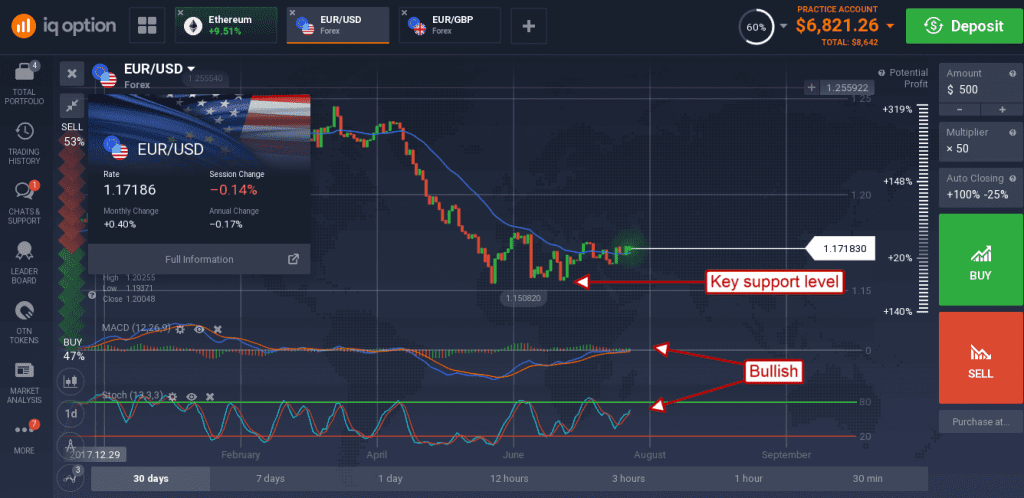Expand the 60% progress circle dropdown
Viewport: 1024px width, 498px height.
[784, 26]
